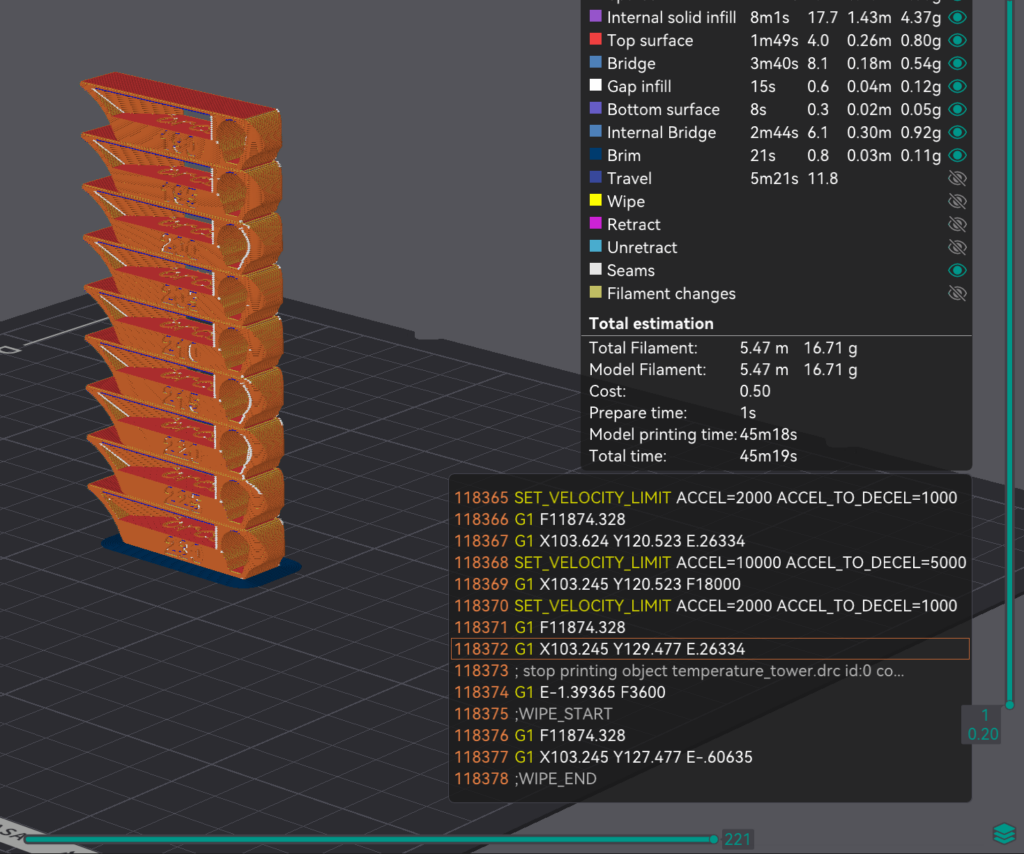The width and height of the screenshot is (1024, 854).
Task: Click the Gap infill white swatch
Action: tap(596, 85)
